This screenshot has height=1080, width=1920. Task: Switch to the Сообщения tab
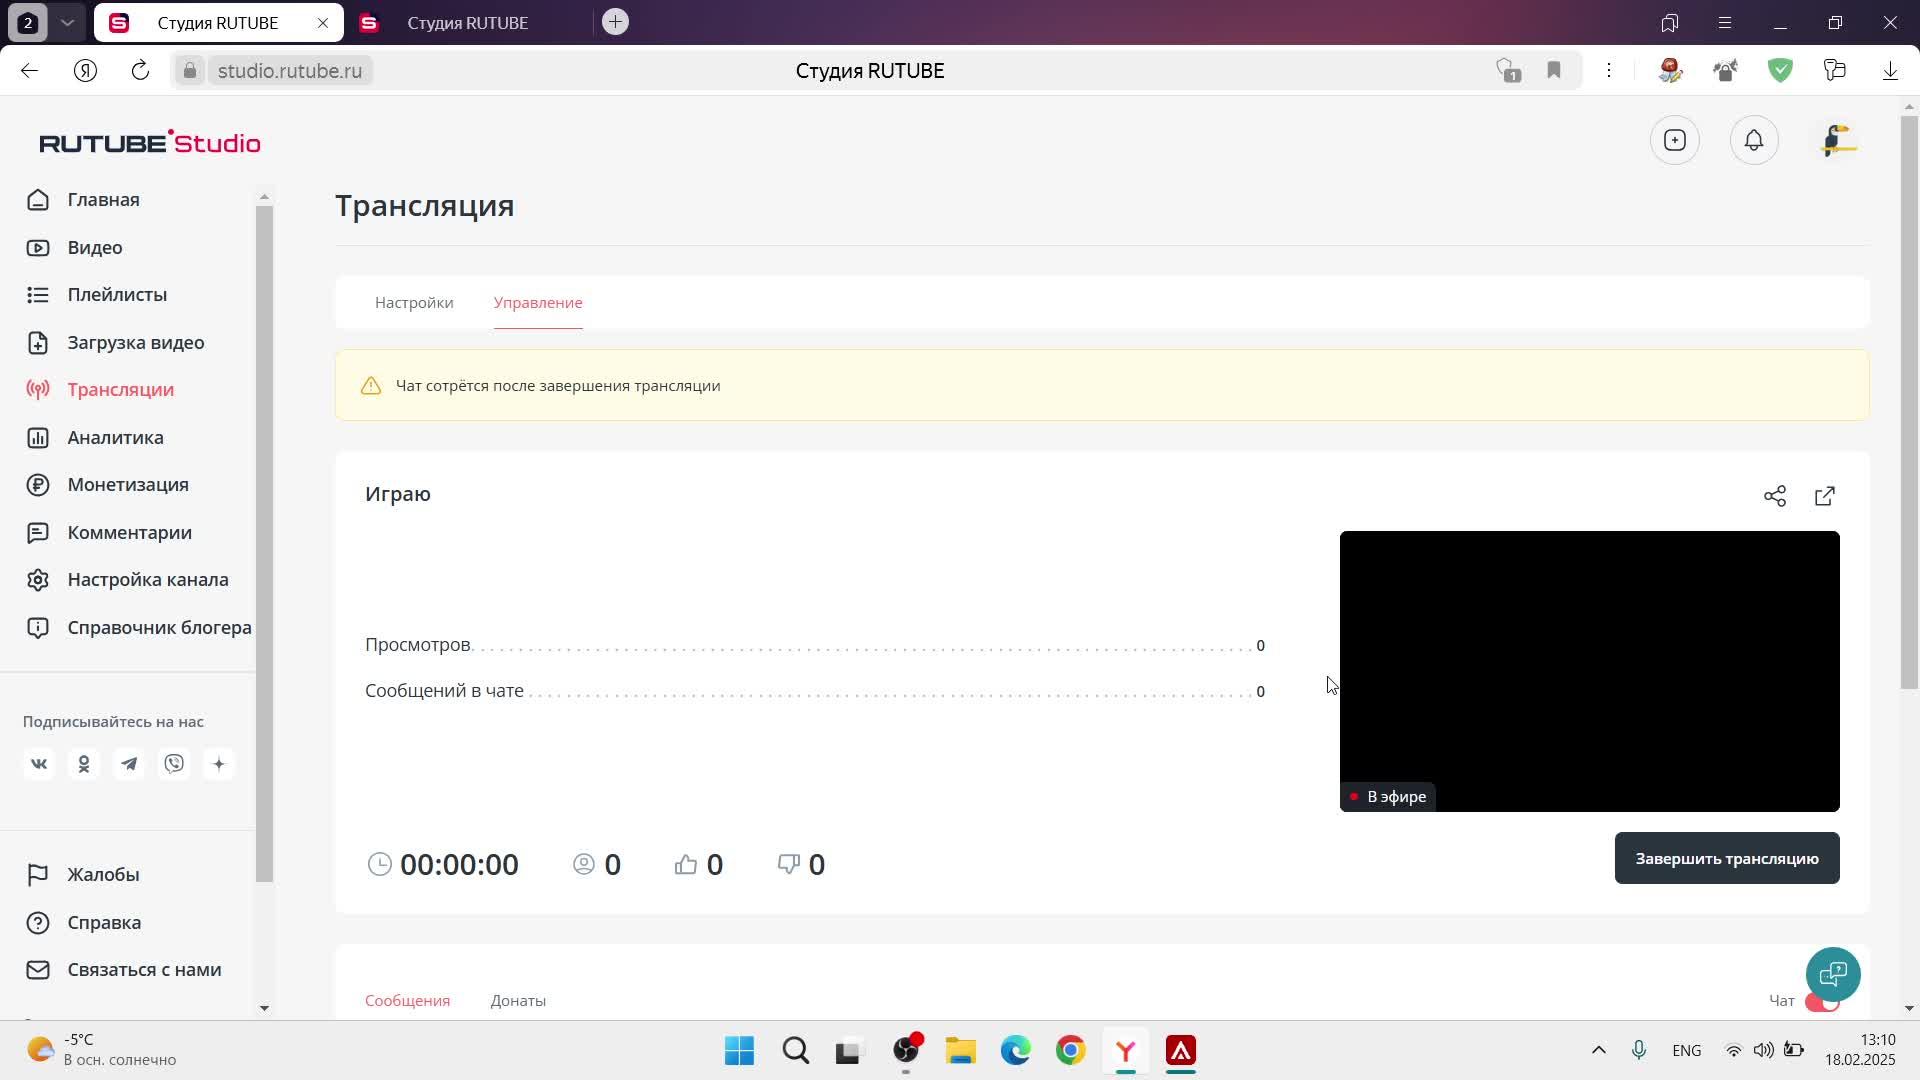[407, 1001]
